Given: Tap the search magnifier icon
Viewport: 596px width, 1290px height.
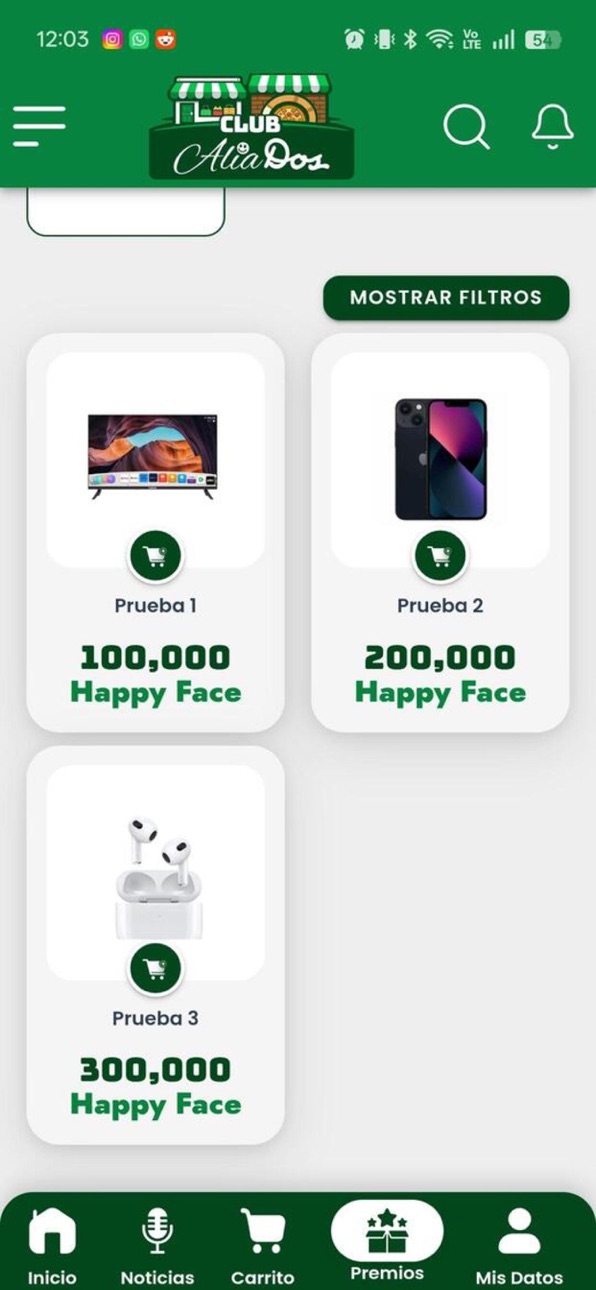Looking at the screenshot, I should pos(466,127).
